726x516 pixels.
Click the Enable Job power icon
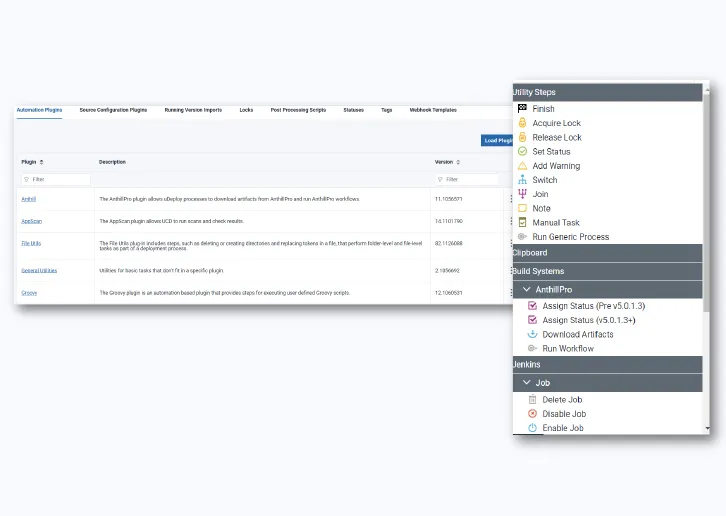[x=532, y=428]
